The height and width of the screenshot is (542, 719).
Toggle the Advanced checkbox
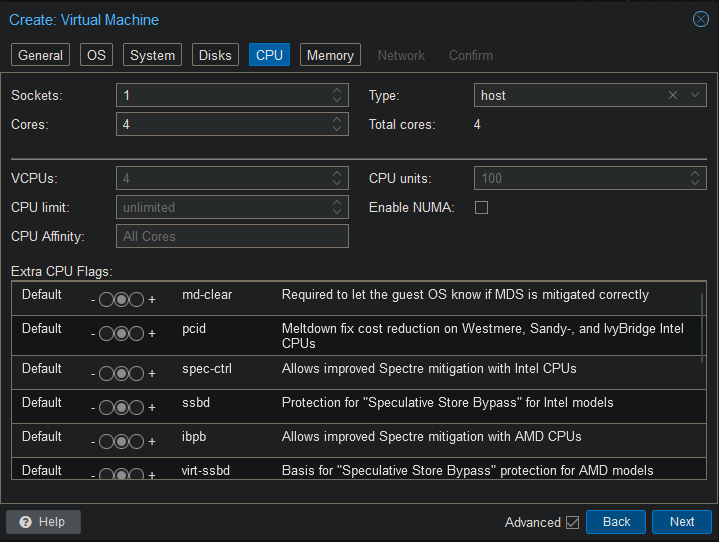[572, 522]
